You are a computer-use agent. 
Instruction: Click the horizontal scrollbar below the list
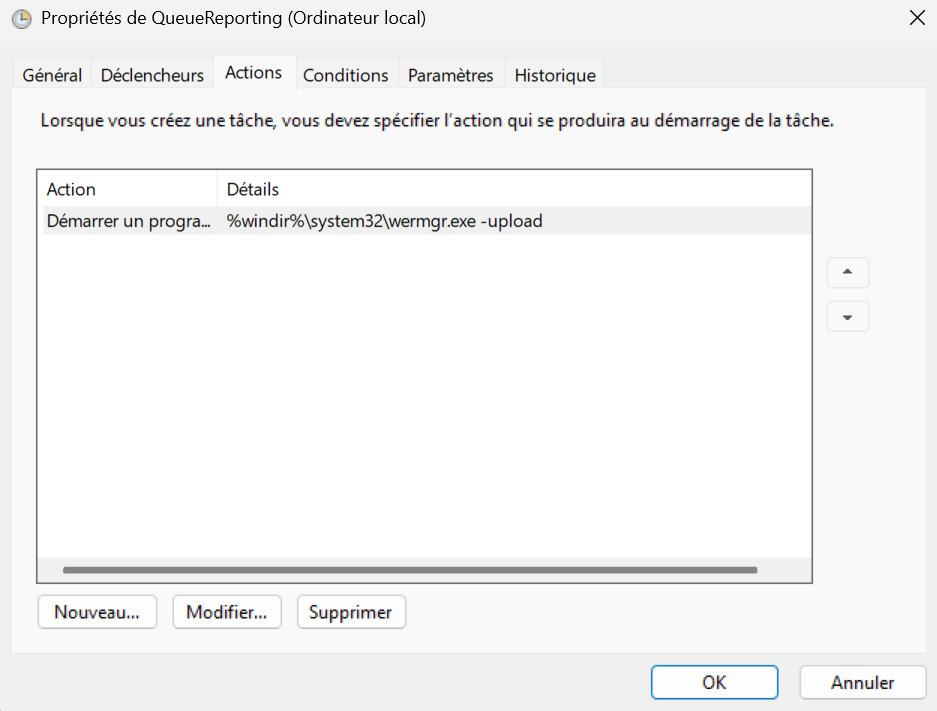pos(410,569)
